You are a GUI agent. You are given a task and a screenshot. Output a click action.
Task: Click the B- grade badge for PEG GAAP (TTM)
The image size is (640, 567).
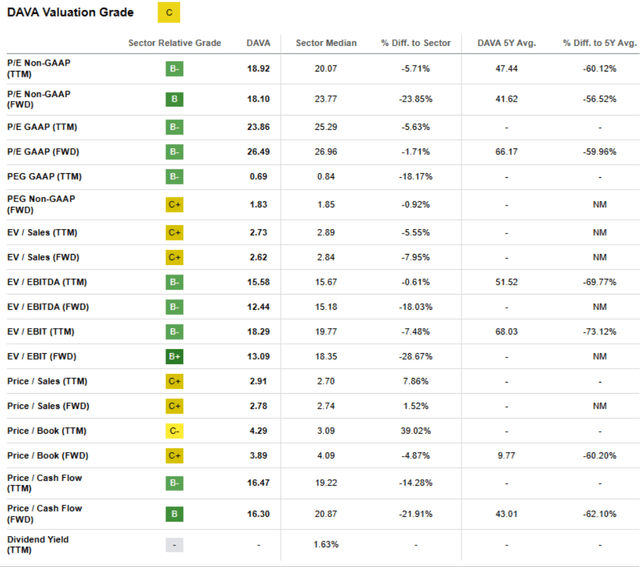coord(174,177)
